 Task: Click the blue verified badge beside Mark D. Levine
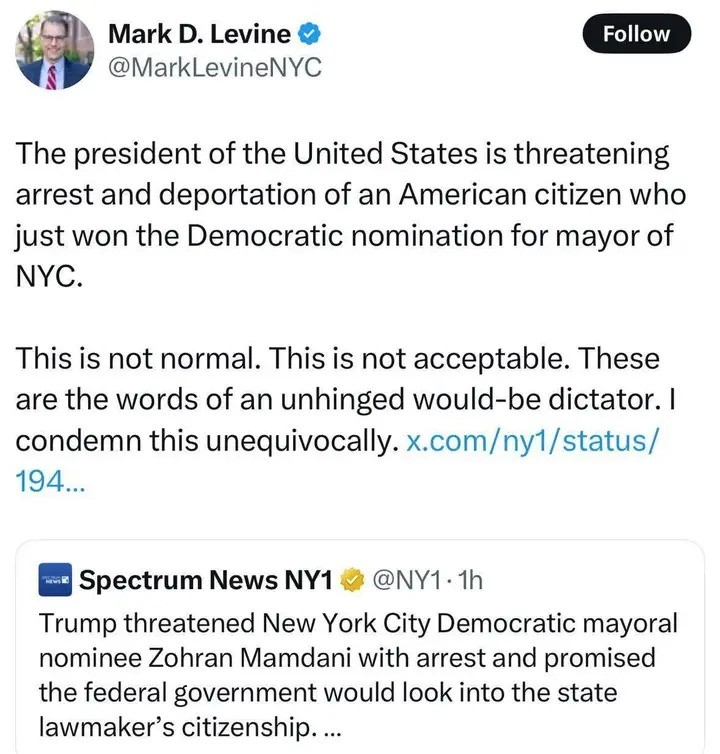pyautogui.click(x=311, y=34)
